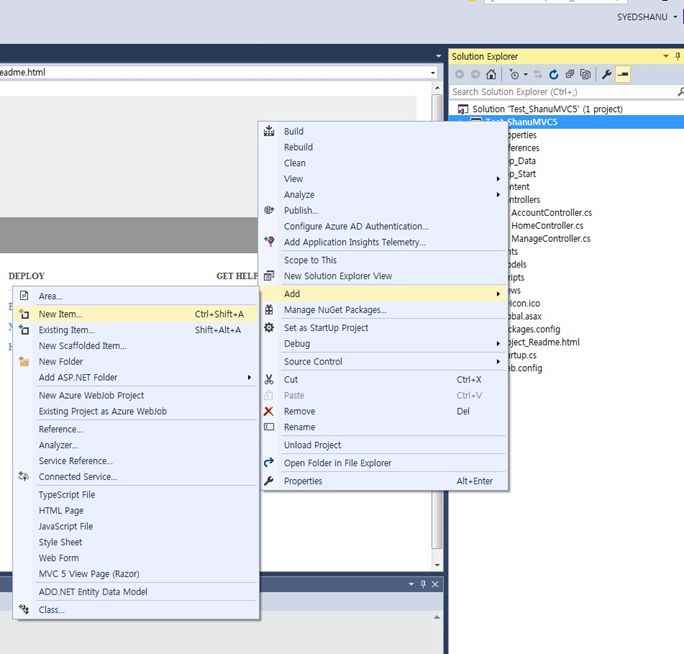Add a JavaScript File
The image size is (684, 654).
point(66,526)
